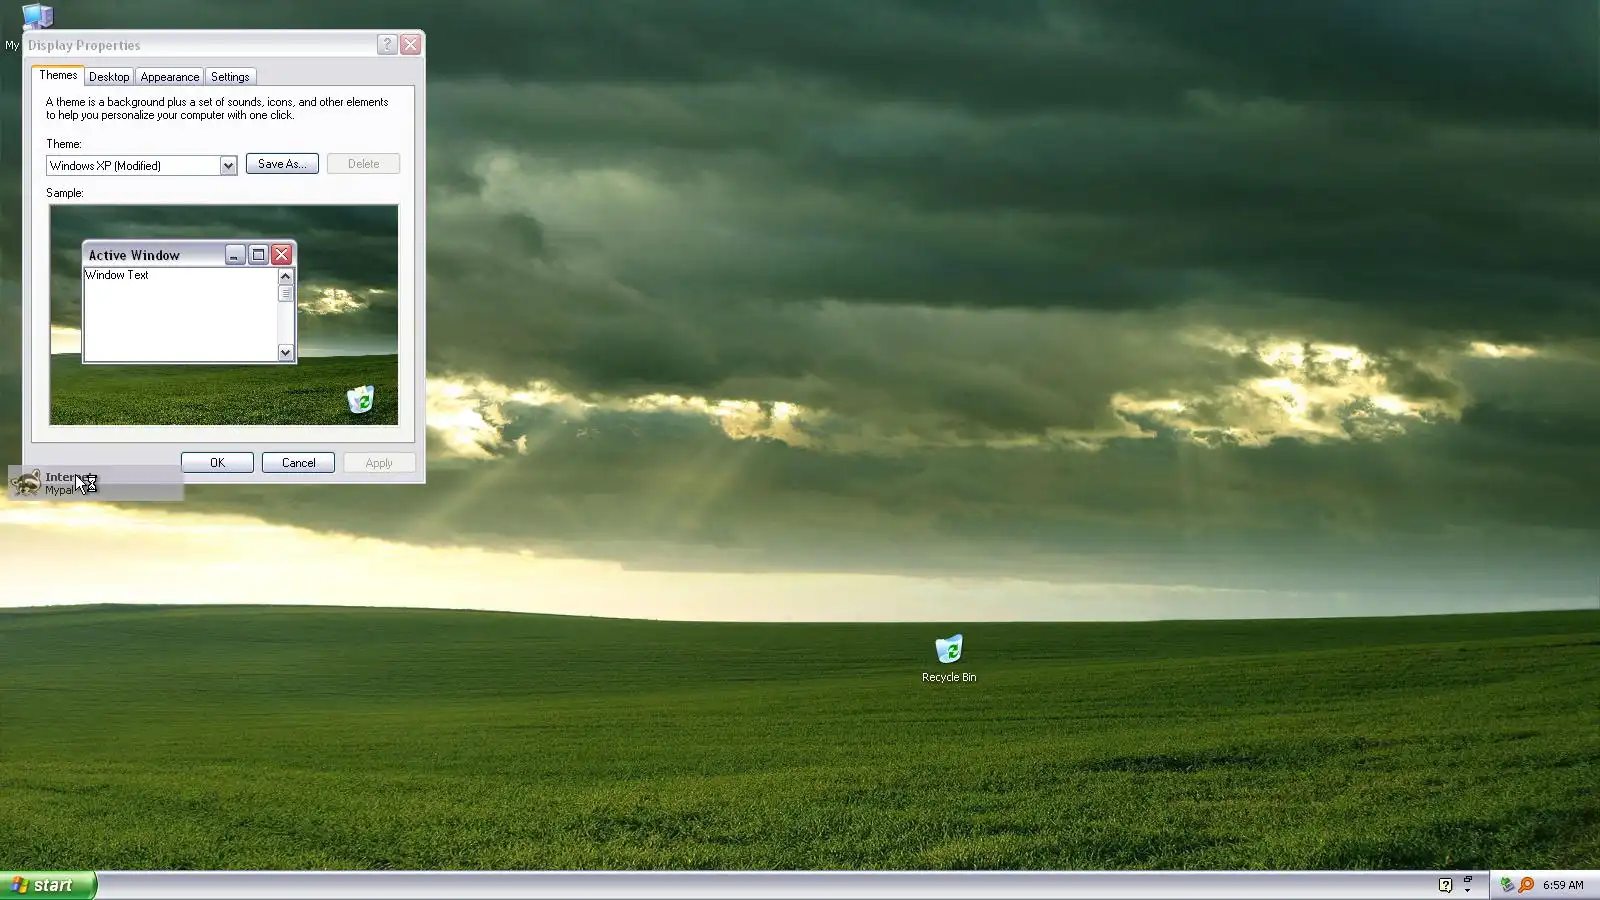The image size is (1600, 900).
Task: Open the Recycle Bin desktop icon
Action: pyautogui.click(x=949, y=658)
